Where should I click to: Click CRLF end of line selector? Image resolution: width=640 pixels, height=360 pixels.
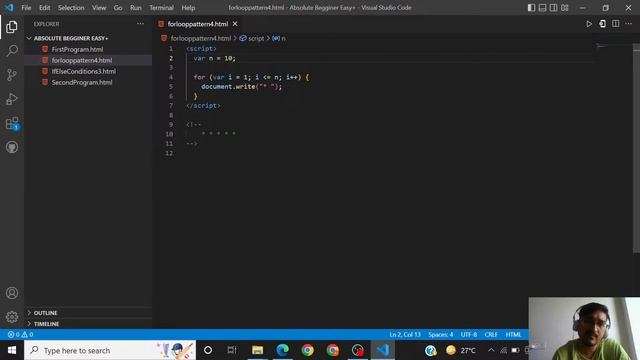pyautogui.click(x=491, y=335)
